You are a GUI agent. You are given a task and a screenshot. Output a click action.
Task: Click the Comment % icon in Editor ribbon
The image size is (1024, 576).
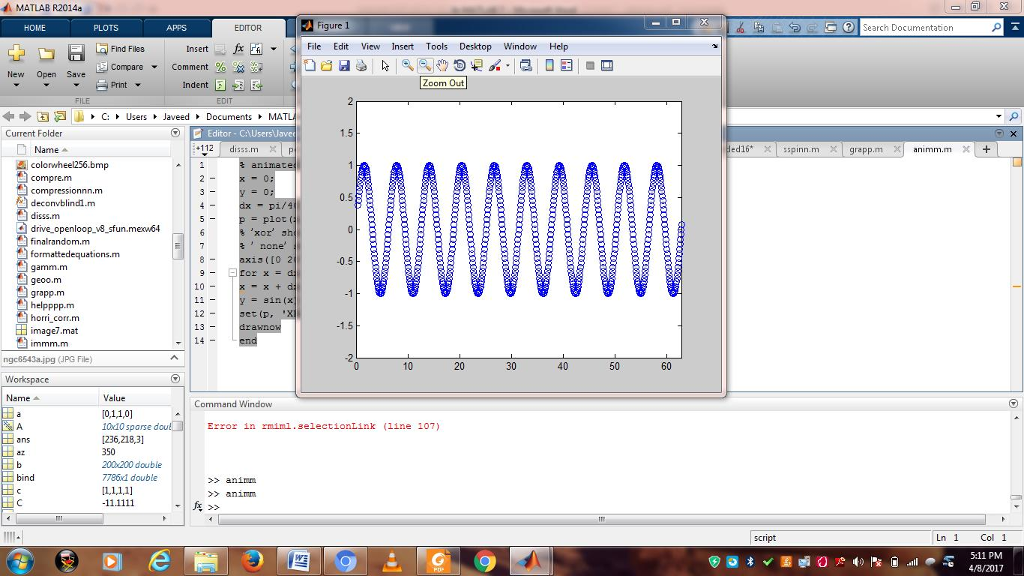point(220,67)
